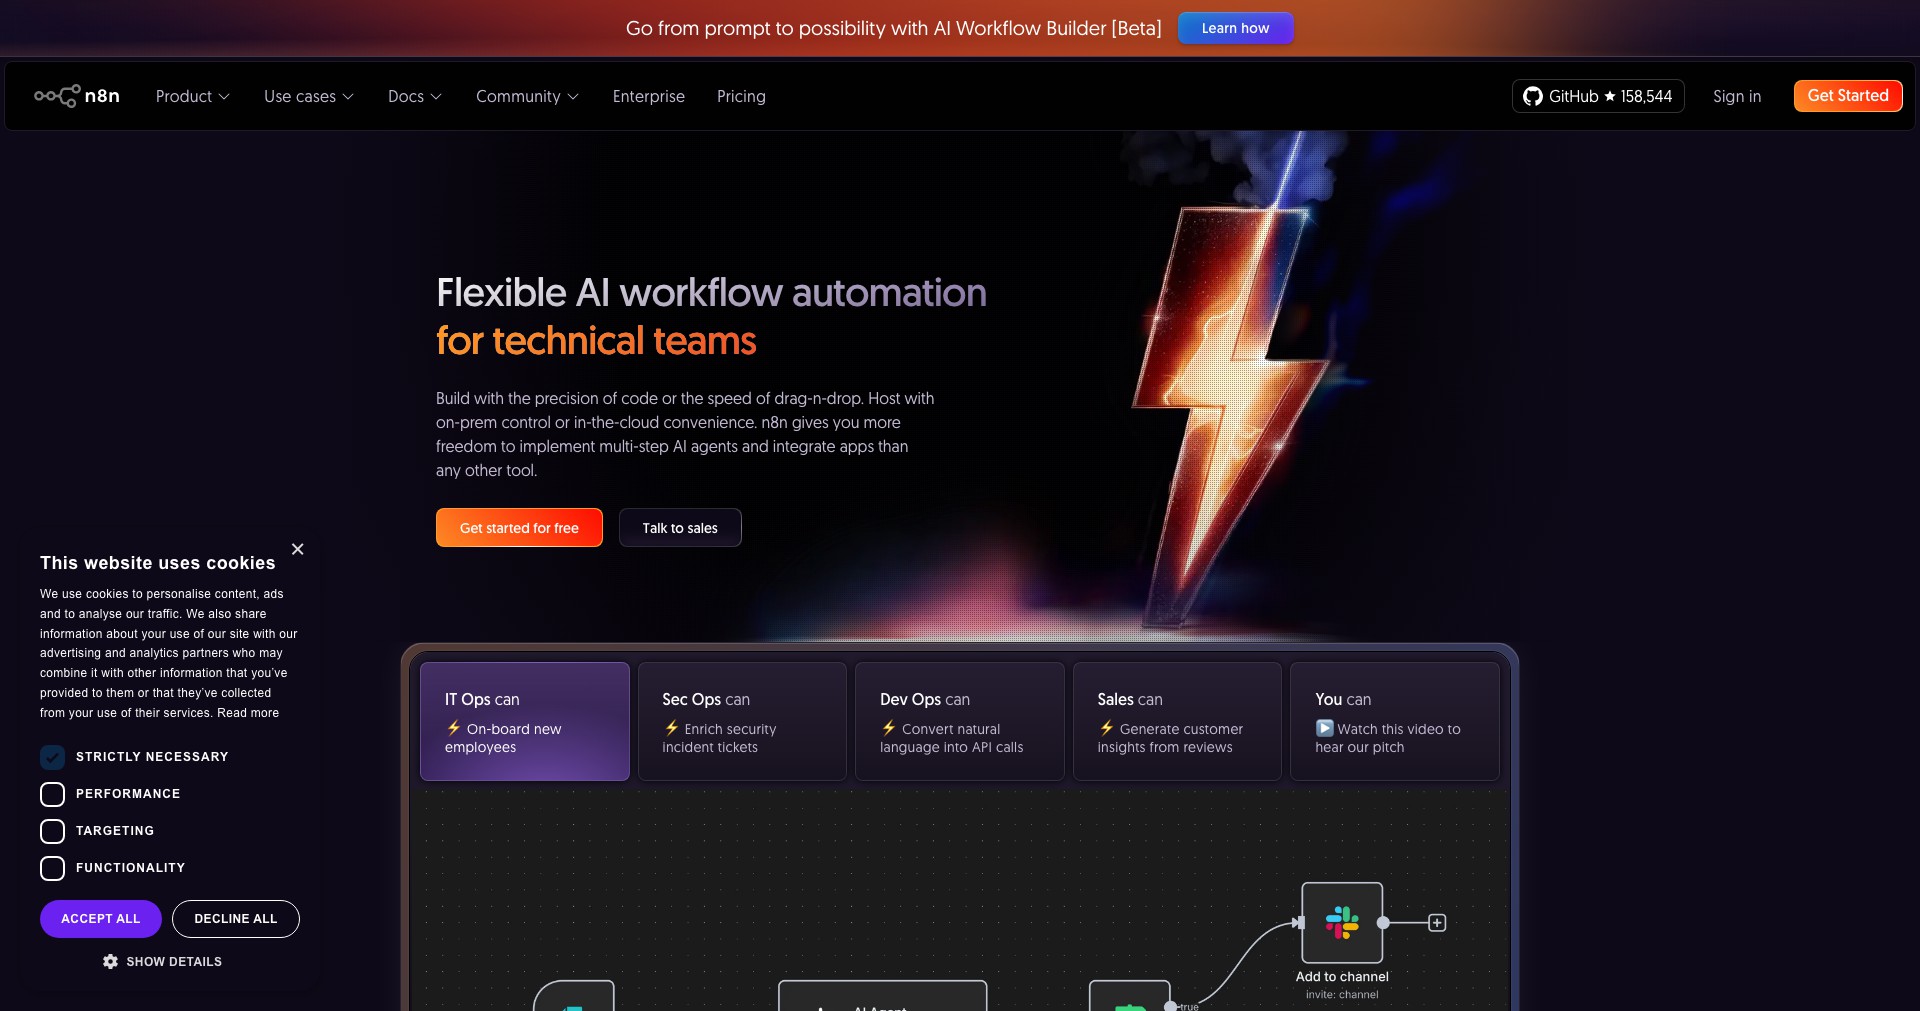Click Get started for free button
This screenshot has height=1011, width=1920.
519,528
